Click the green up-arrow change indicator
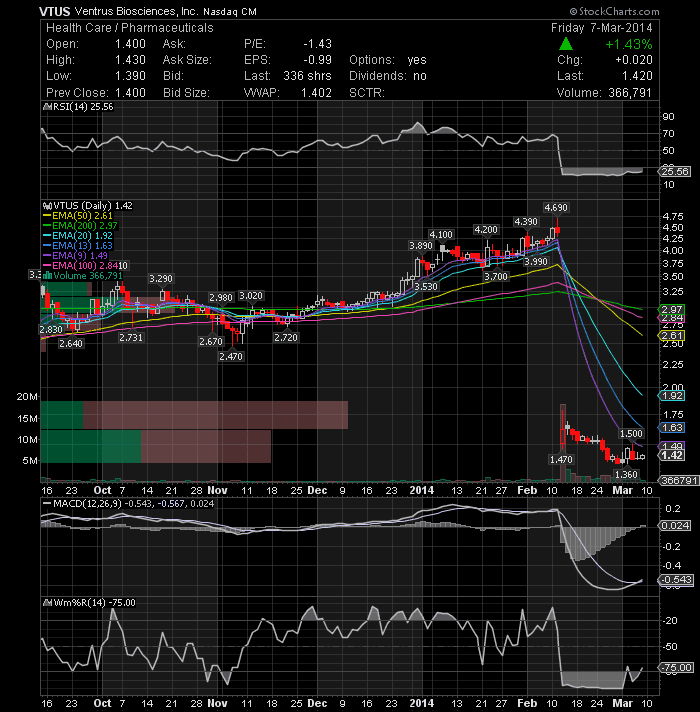This screenshot has height=712, width=700. click(x=566, y=44)
